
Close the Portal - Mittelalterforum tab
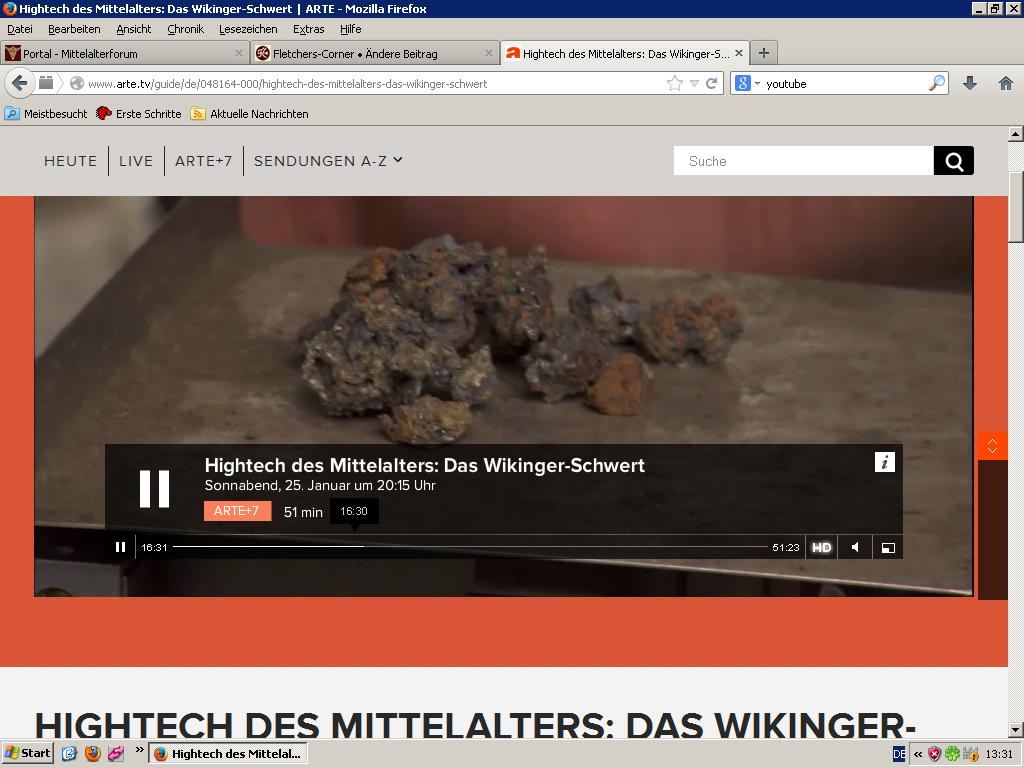click(x=238, y=54)
